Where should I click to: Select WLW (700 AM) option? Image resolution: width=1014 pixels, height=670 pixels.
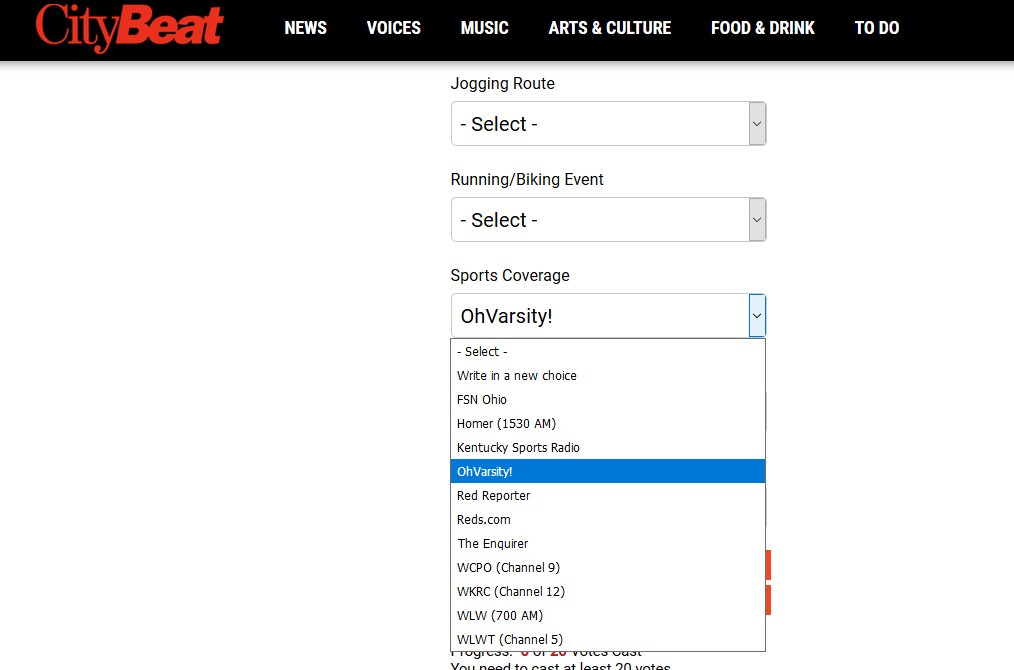[608, 615]
